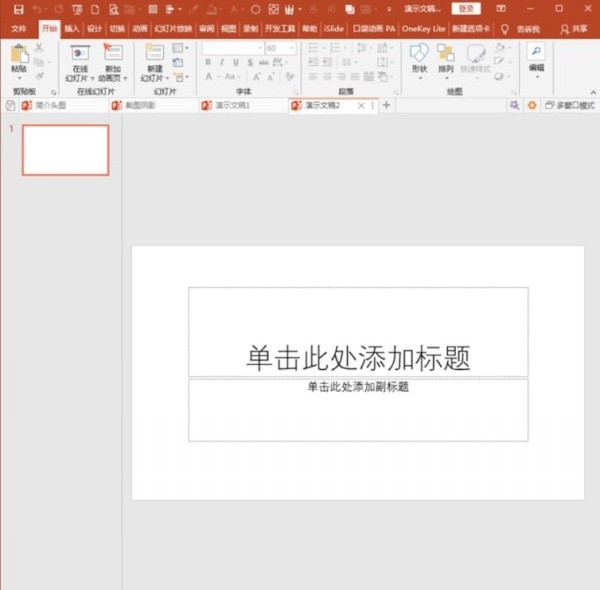The width and height of the screenshot is (600, 590).
Task: Switch to the Insert (插入) tab
Action: tap(72, 29)
